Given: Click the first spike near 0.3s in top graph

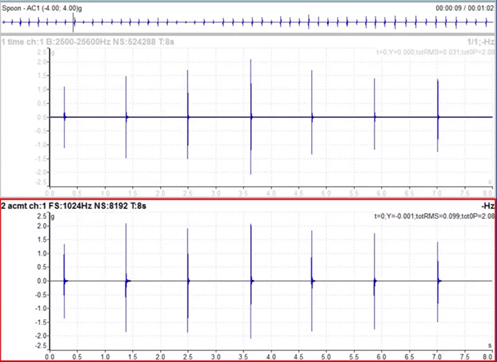Looking at the screenshot, I should point(64,117).
